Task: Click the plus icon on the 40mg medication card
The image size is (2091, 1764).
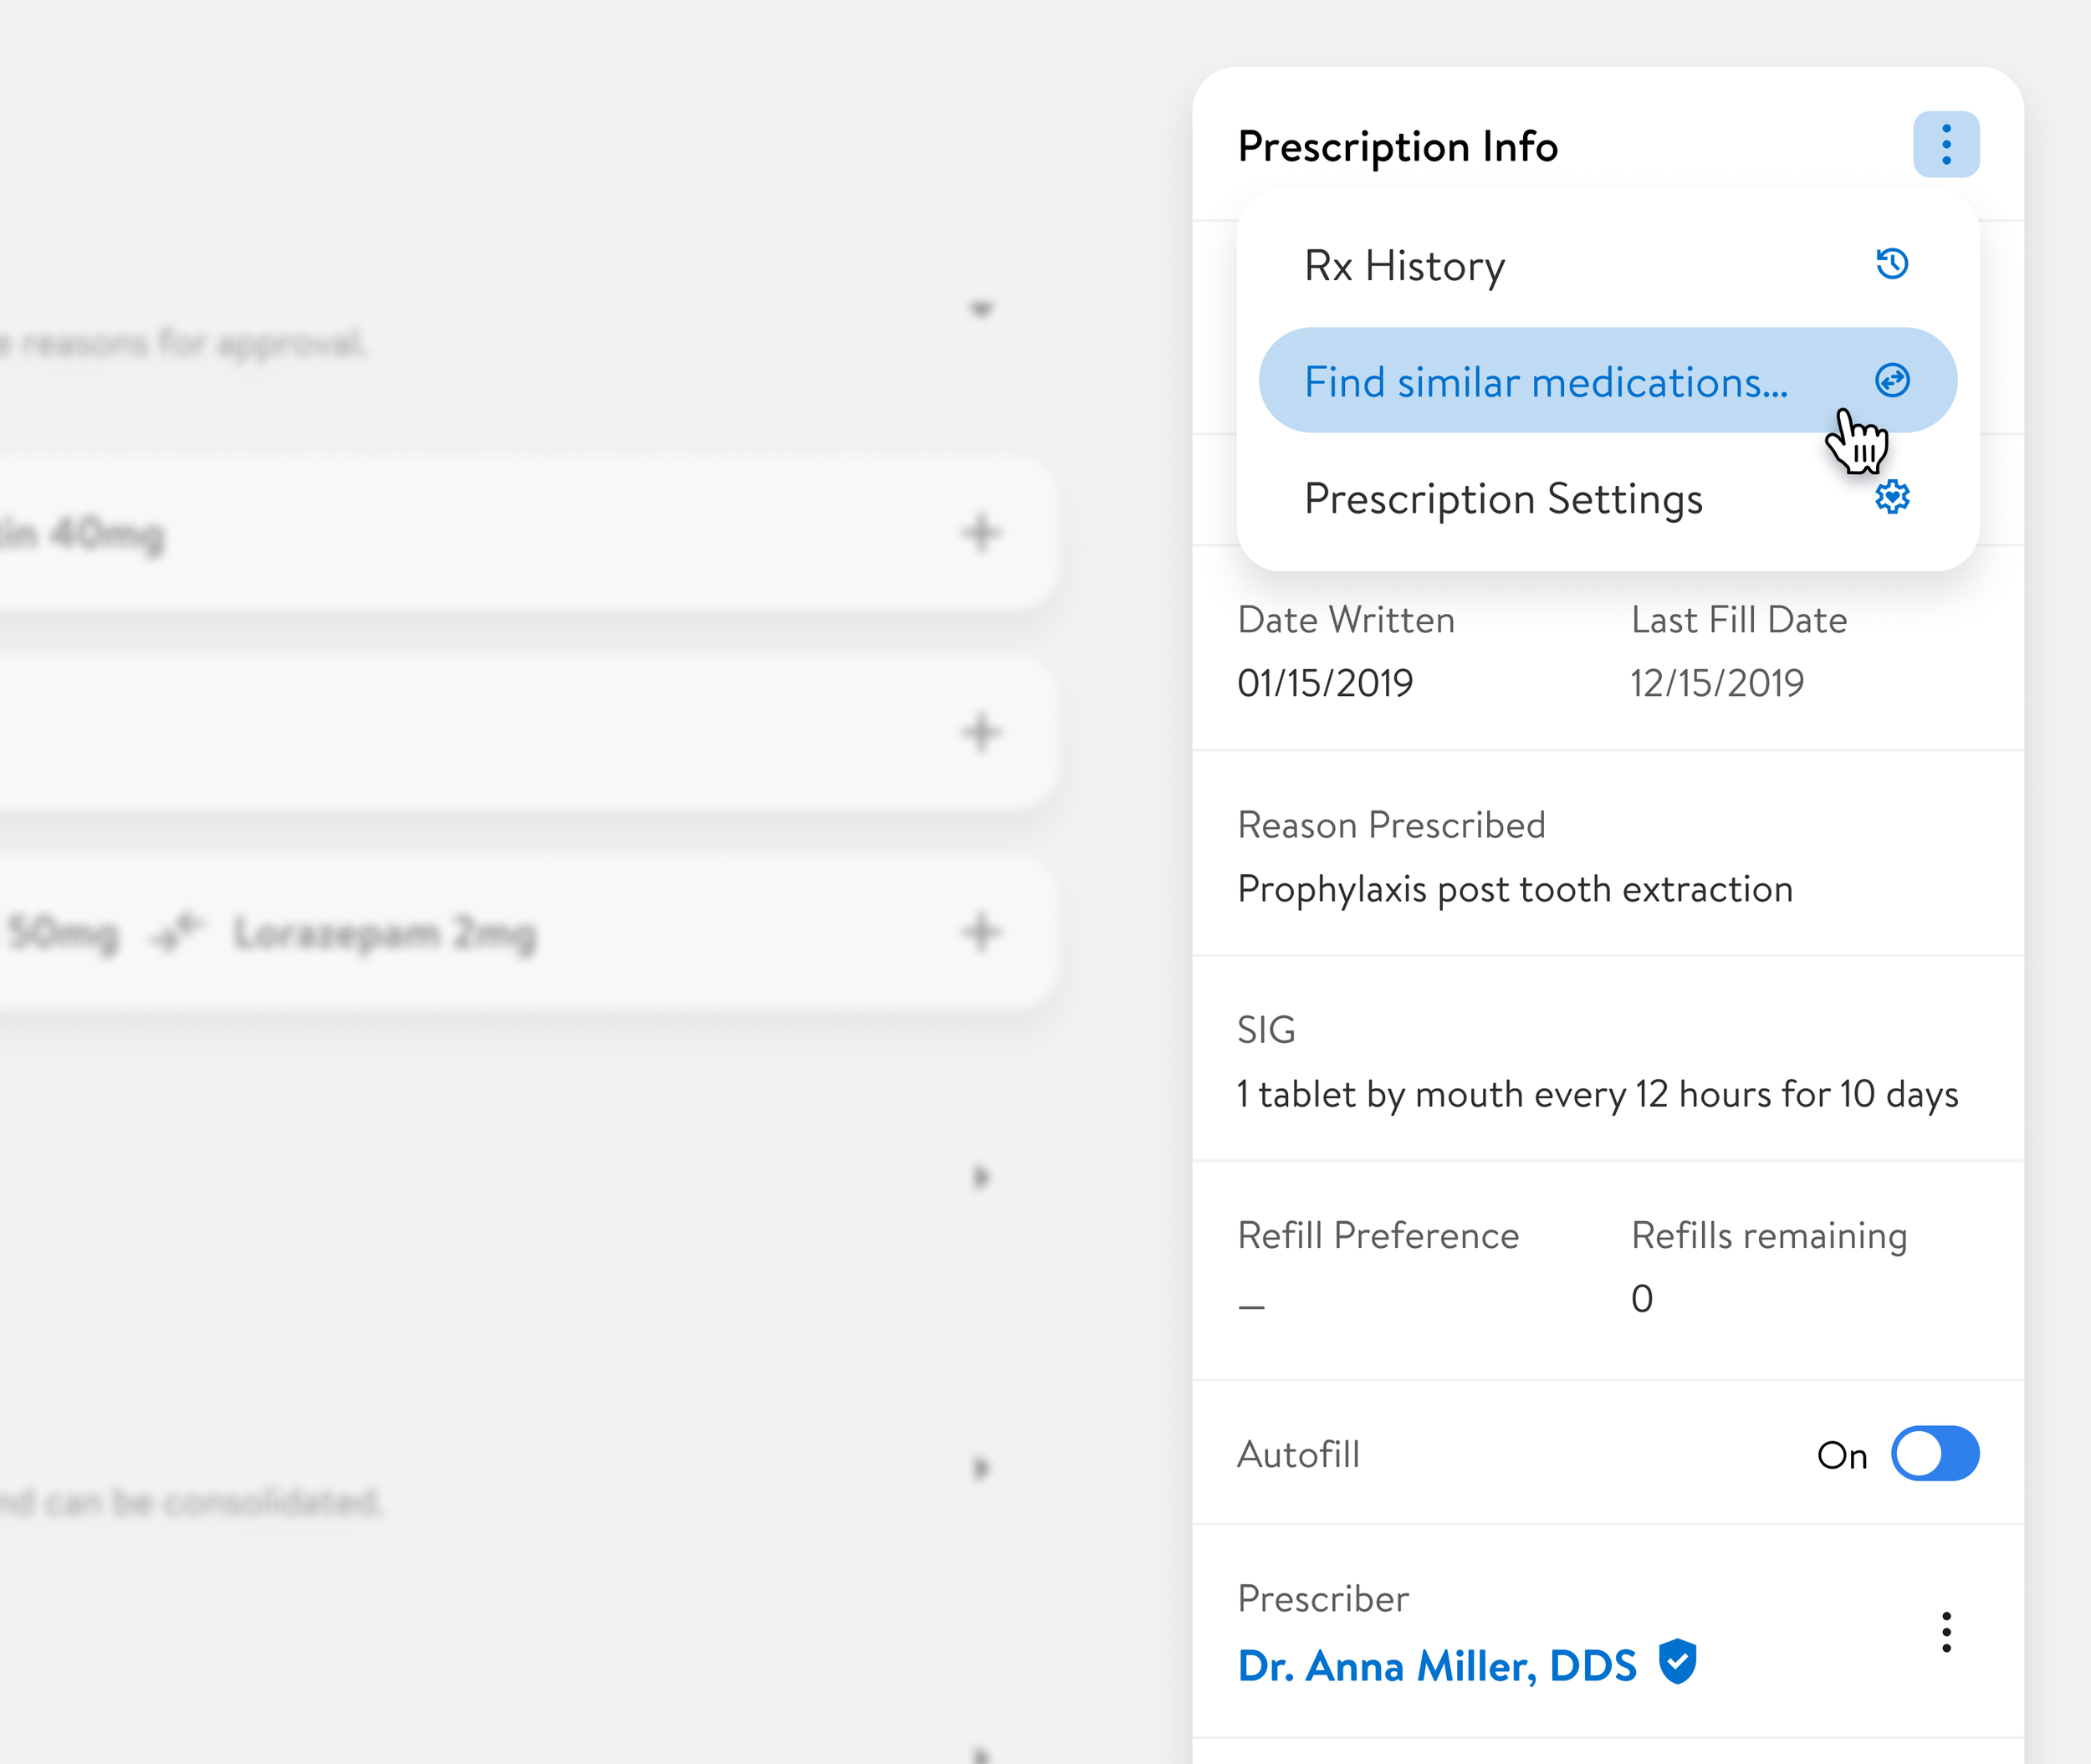Action: tap(980, 532)
